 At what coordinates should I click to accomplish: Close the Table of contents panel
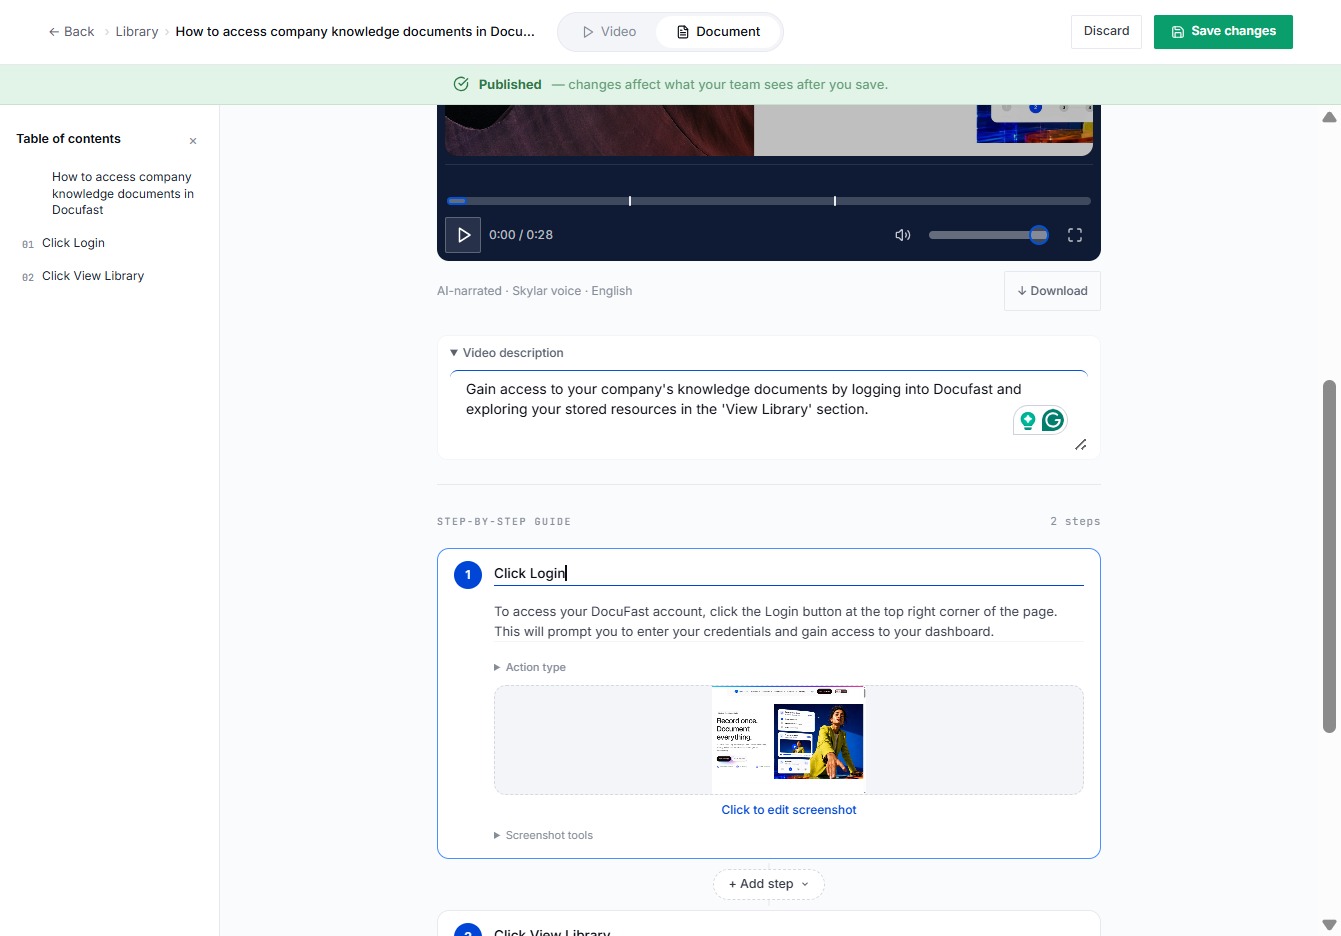tap(193, 141)
